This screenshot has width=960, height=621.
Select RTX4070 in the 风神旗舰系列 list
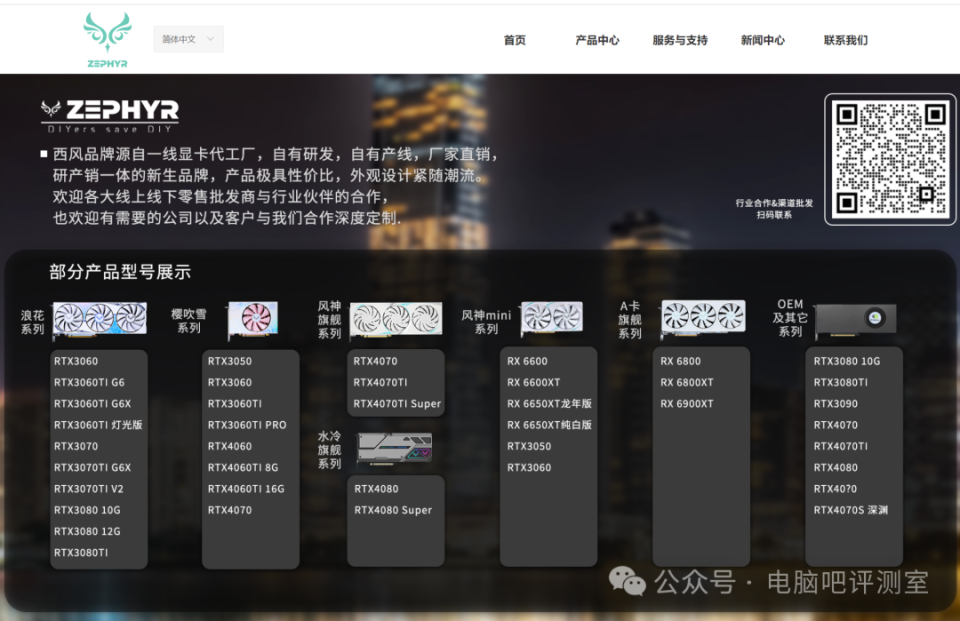[375, 361]
